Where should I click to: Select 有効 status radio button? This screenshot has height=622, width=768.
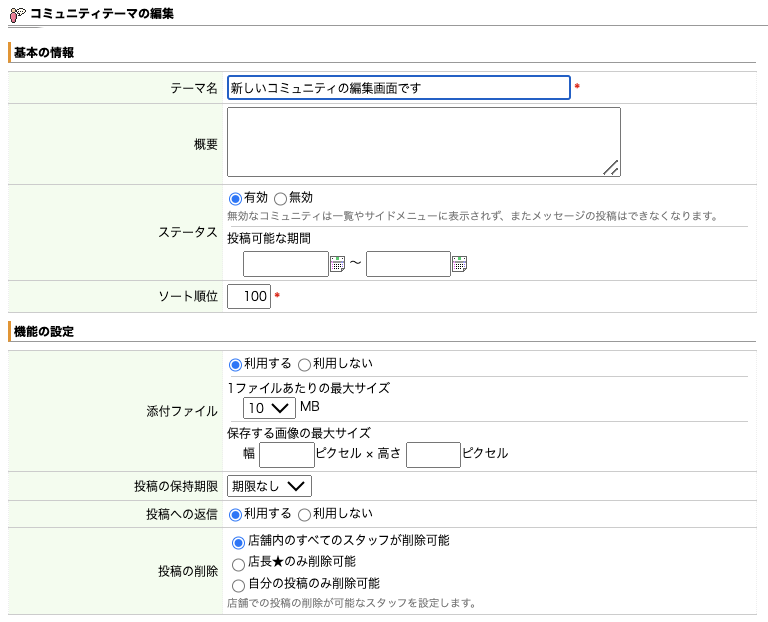pyautogui.click(x=236, y=199)
